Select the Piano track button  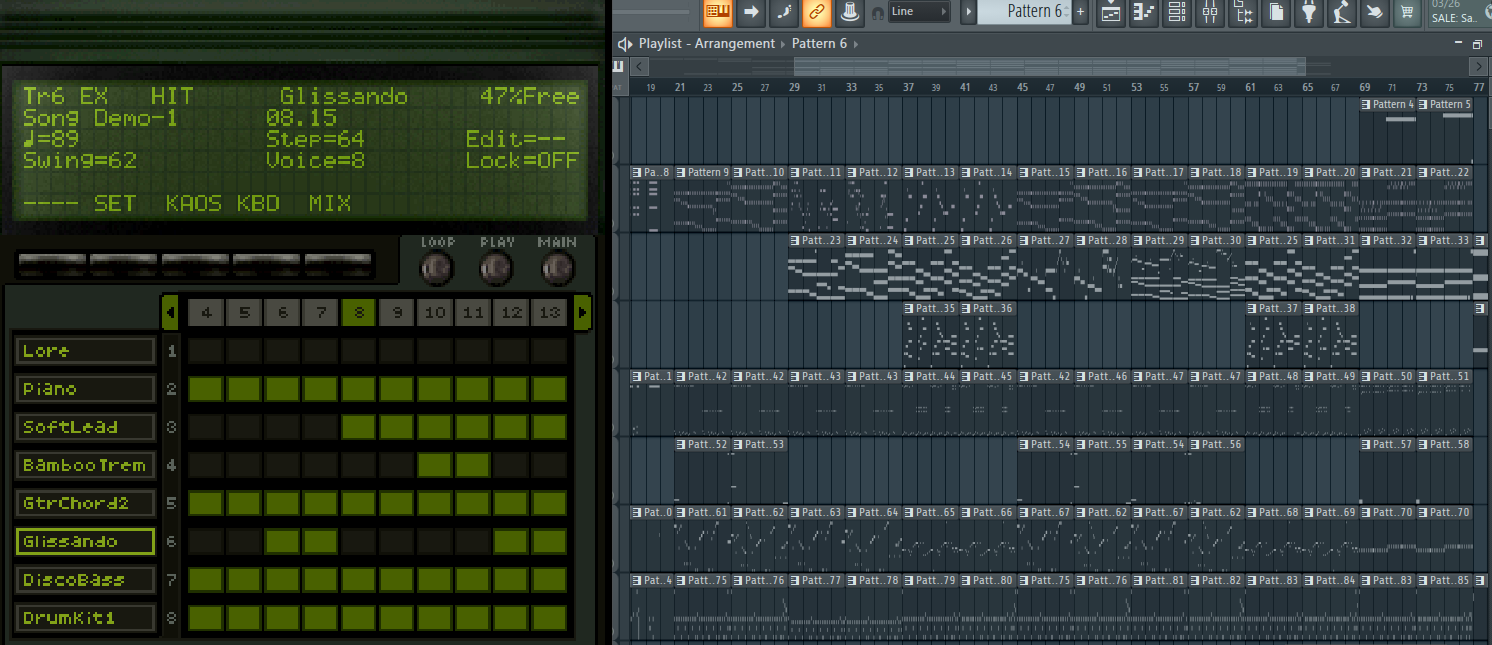point(85,389)
